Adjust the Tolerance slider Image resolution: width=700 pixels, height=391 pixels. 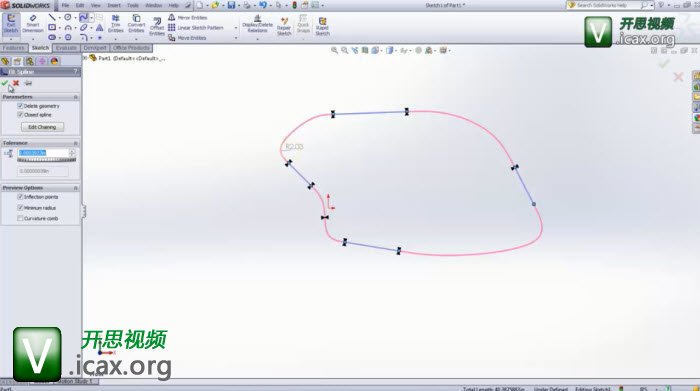(46, 160)
